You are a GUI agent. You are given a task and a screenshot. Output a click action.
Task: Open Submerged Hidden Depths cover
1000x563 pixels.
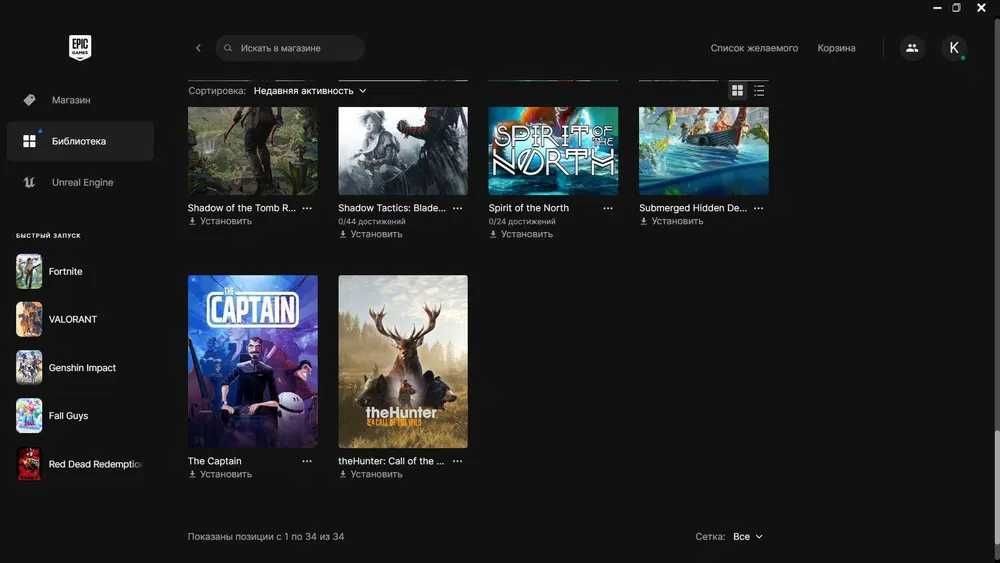coord(703,150)
